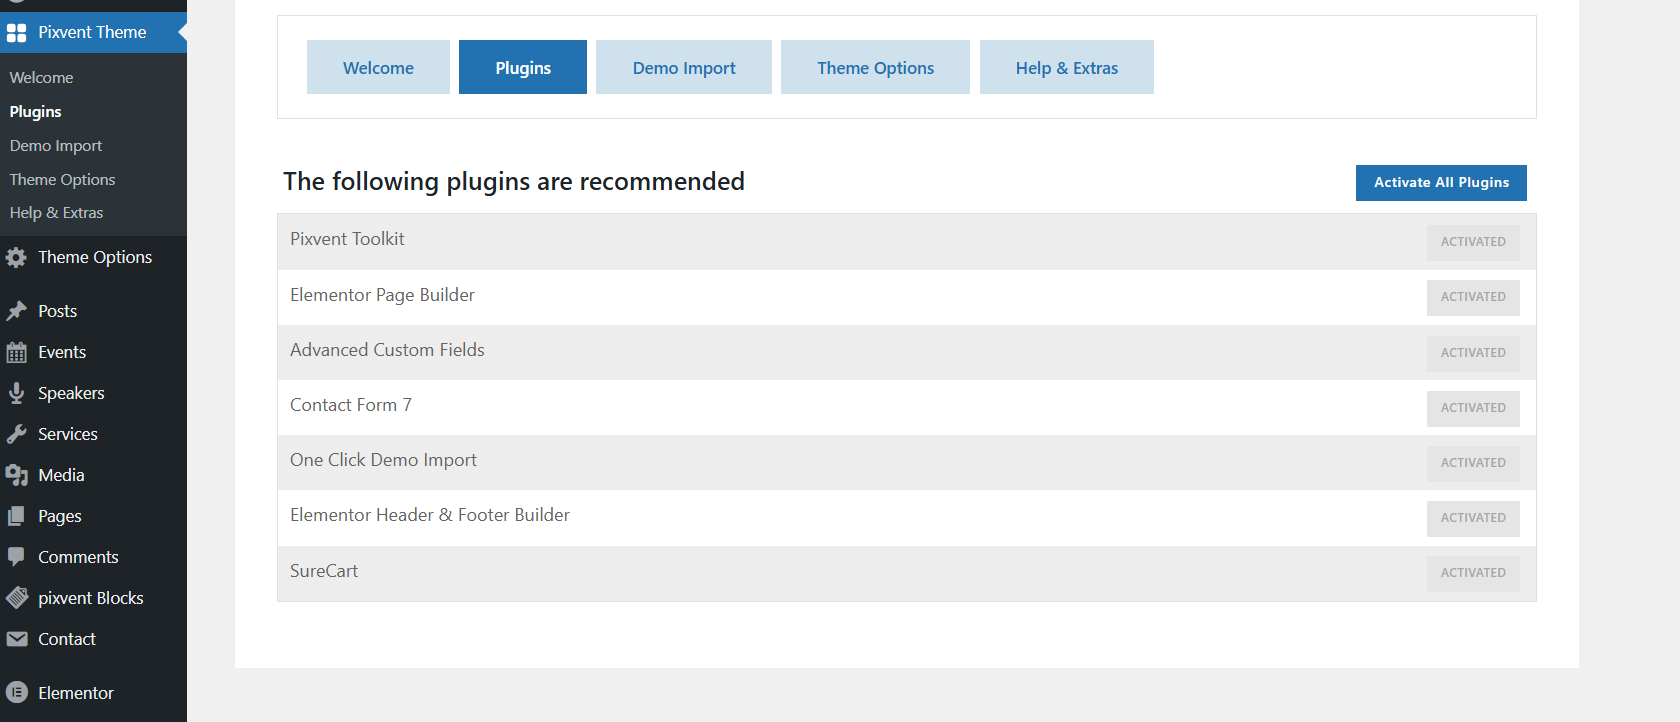Click the Activated button for Pixvent Toolkit

1473,242
